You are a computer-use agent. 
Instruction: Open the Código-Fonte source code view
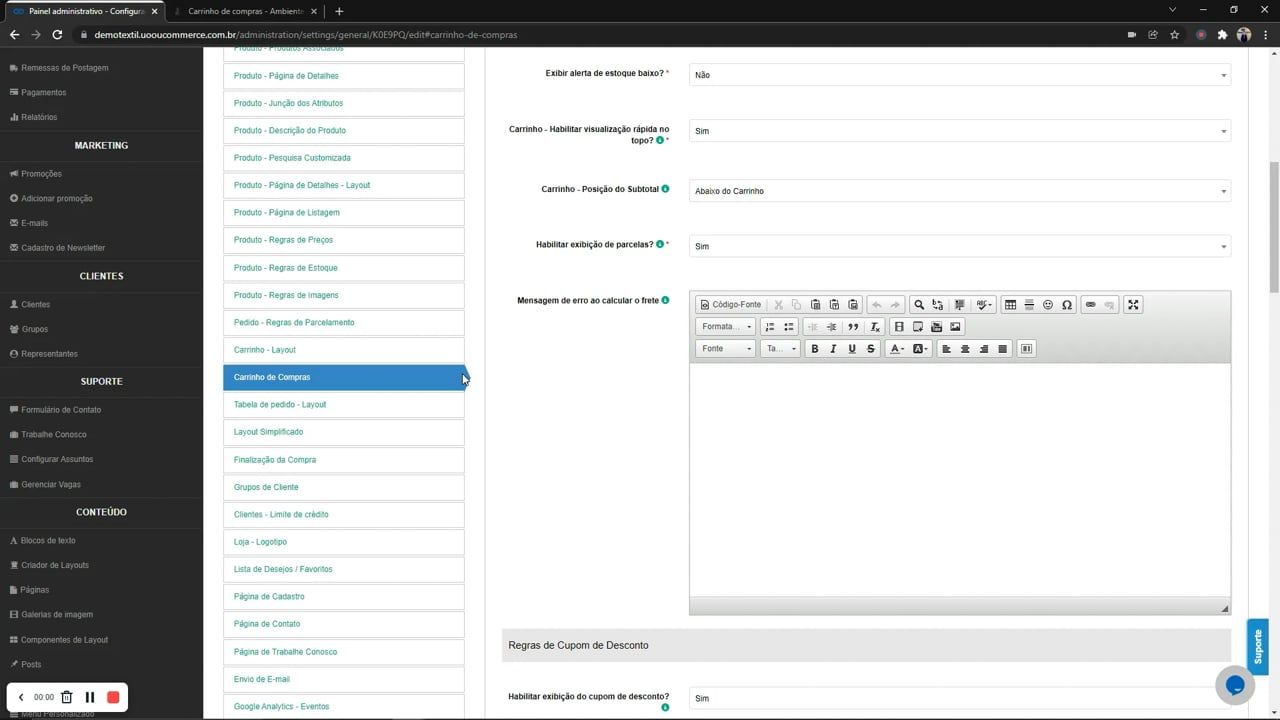coord(730,304)
